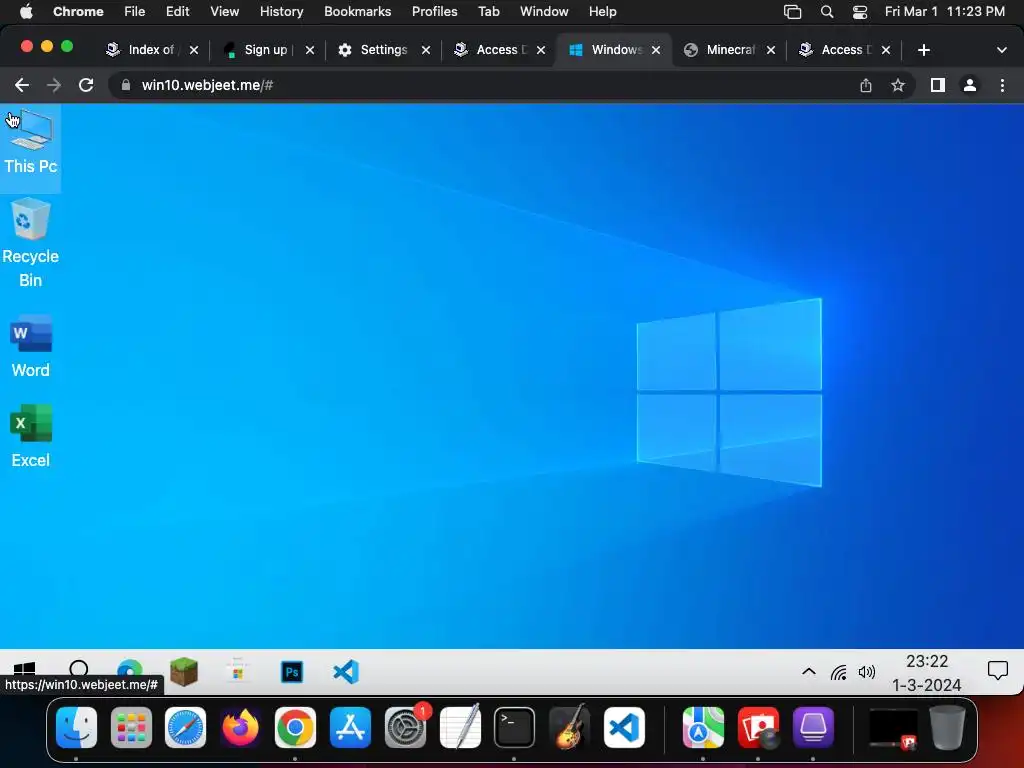Launch Safari from the Dock
1024x768 pixels.
click(185, 728)
